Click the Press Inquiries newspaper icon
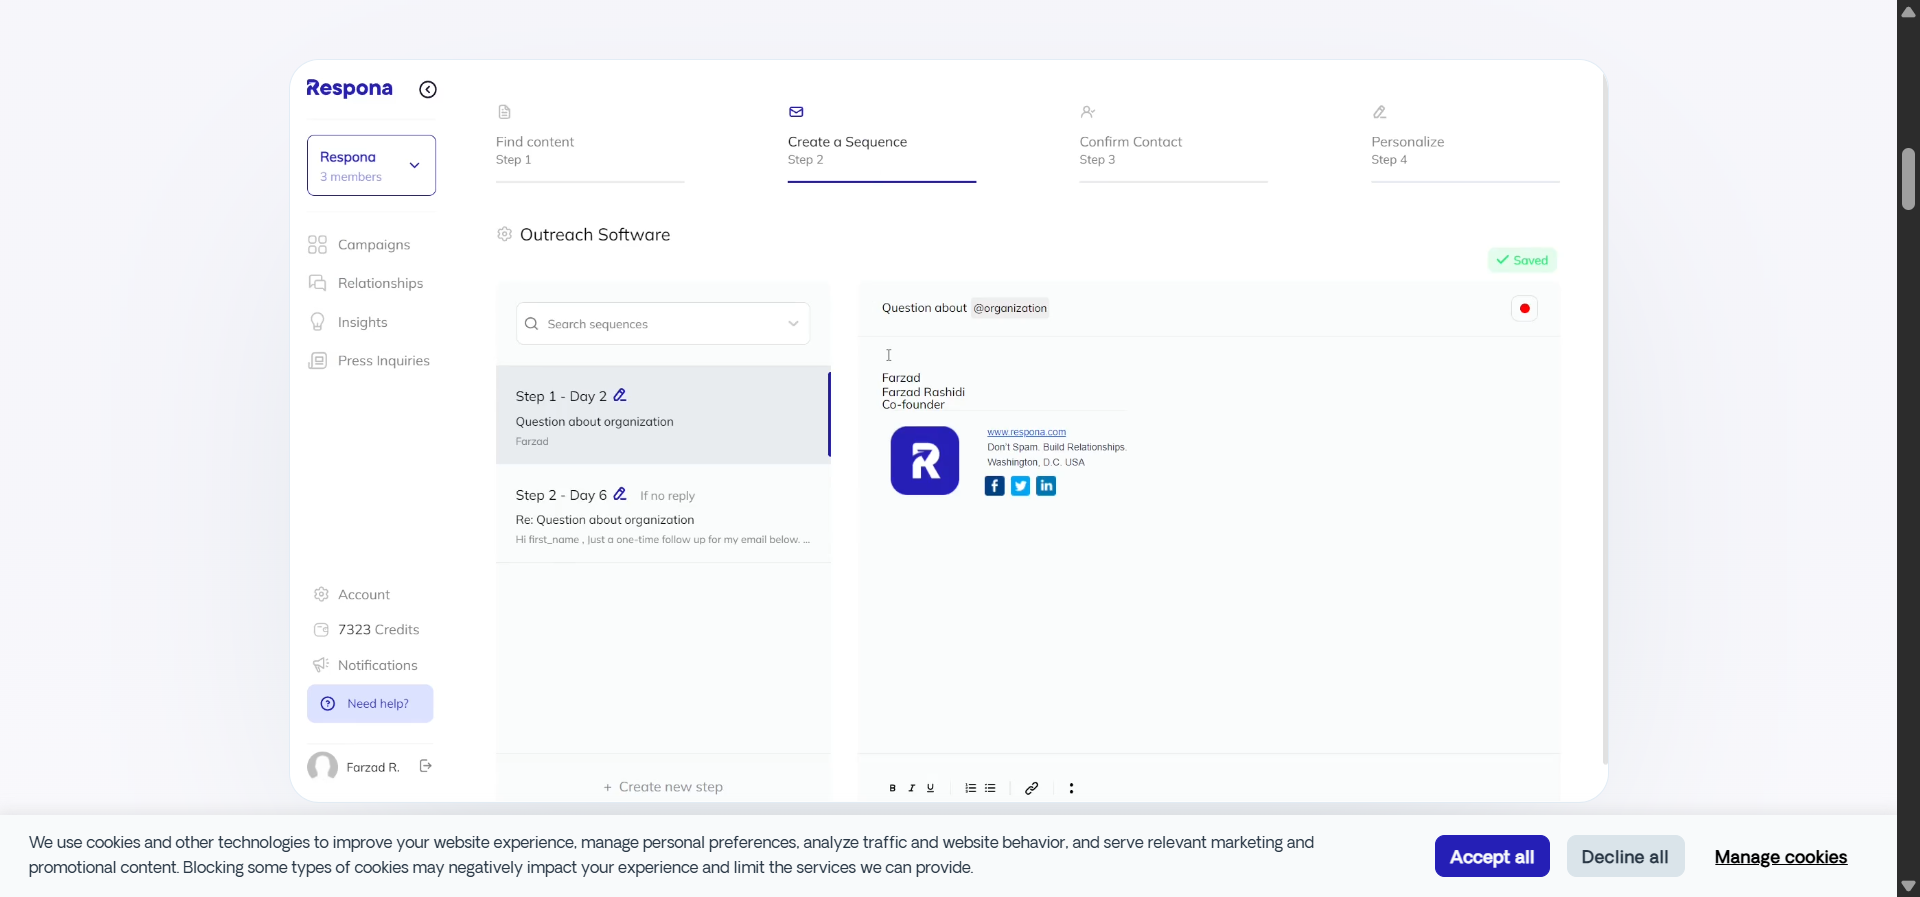 317,361
